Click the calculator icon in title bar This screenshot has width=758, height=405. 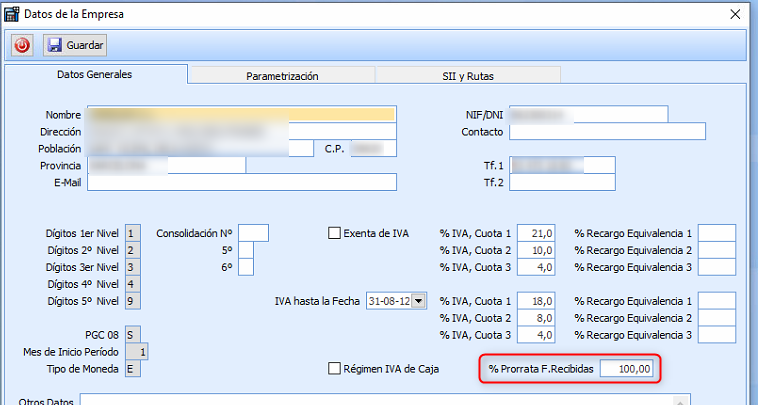coord(11,12)
